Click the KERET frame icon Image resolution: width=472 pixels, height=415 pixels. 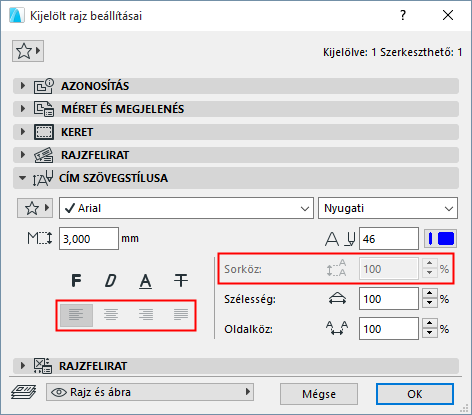[x=43, y=132]
